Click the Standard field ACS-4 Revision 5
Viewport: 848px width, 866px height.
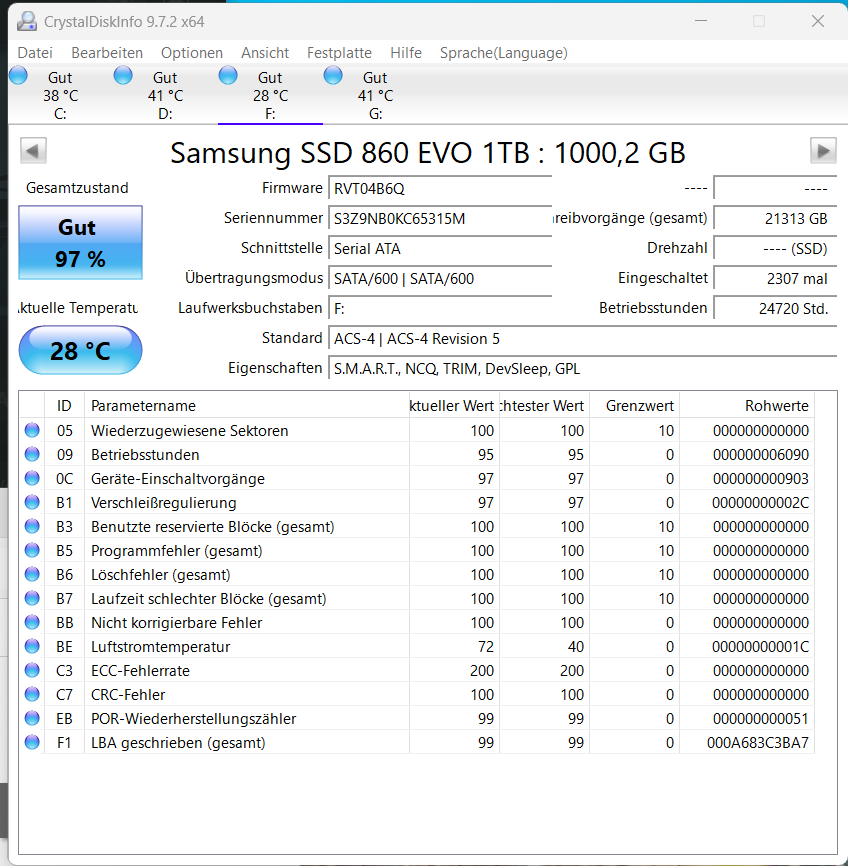point(582,339)
